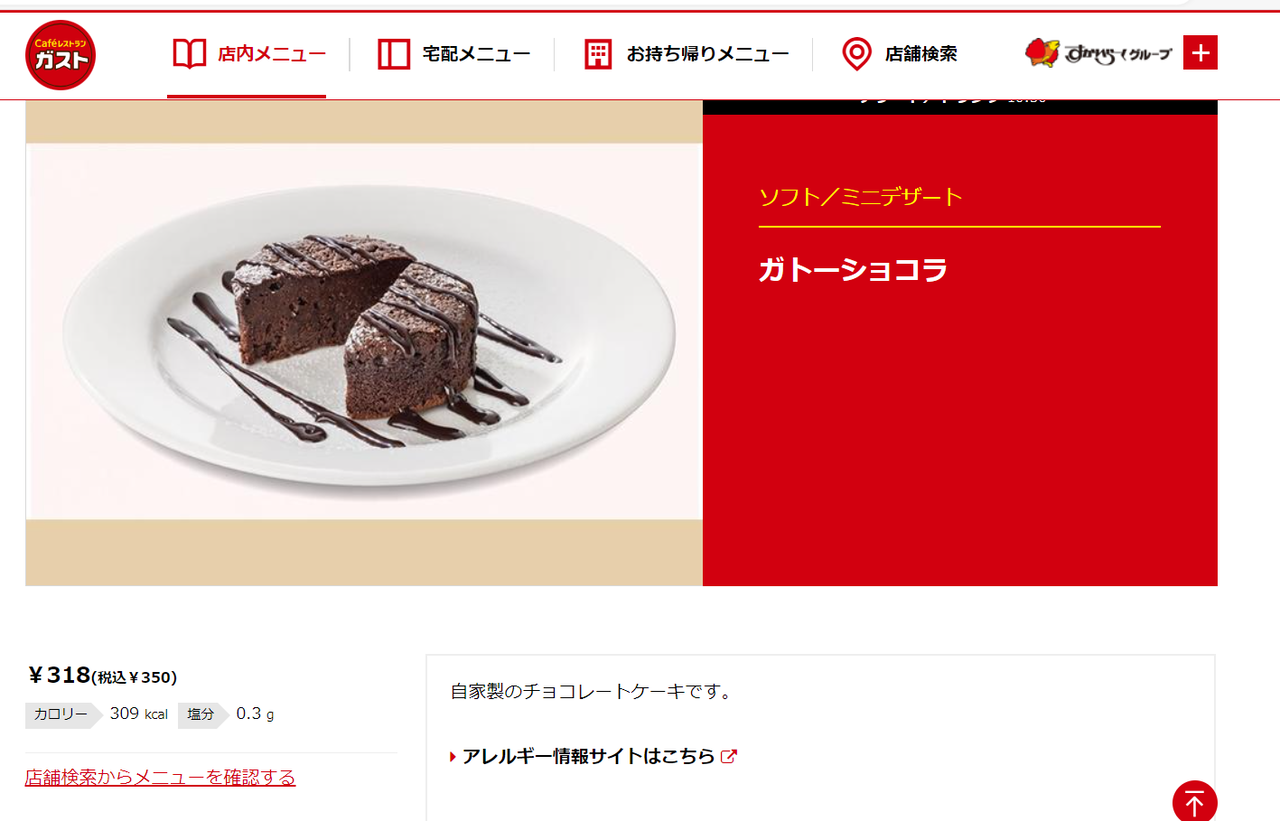The height and width of the screenshot is (821, 1280).
Task: Click the external link icon beside アレルギー情報
Action: pyautogui.click(x=729, y=756)
